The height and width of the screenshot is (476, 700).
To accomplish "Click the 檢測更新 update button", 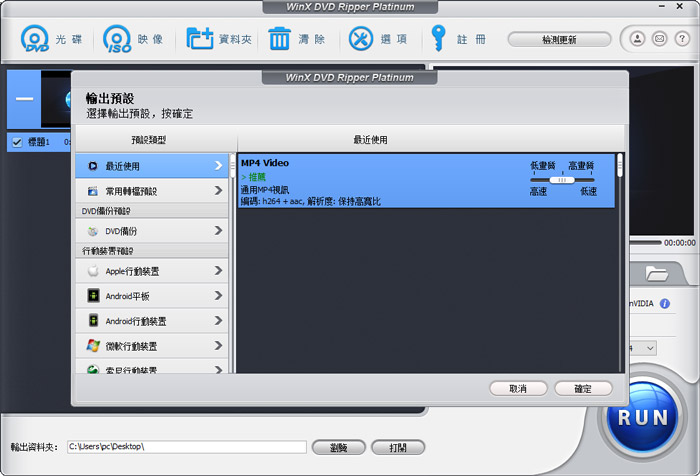I will 559,40.
